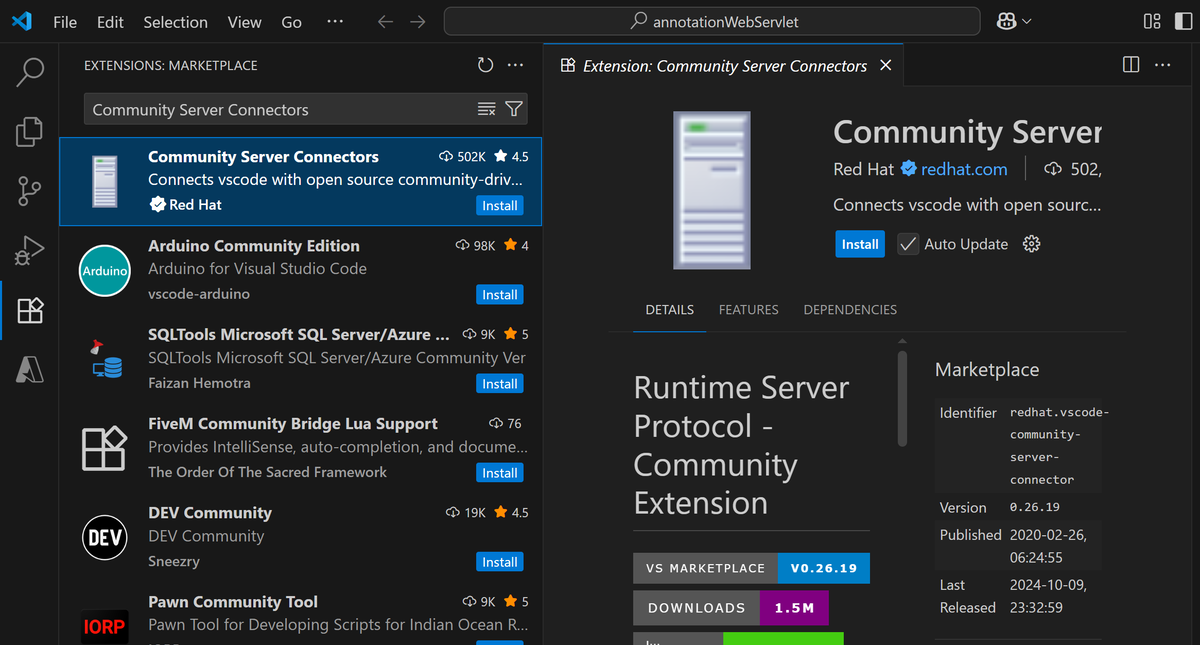Click the SQLTools extension icon
Image resolution: width=1200 pixels, height=645 pixels.
[105, 359]
